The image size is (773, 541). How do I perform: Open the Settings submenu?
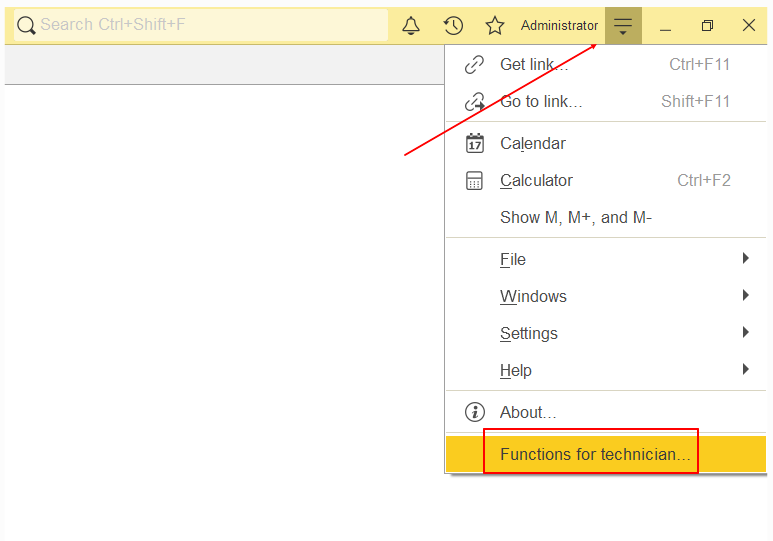[x=606, y=333]
